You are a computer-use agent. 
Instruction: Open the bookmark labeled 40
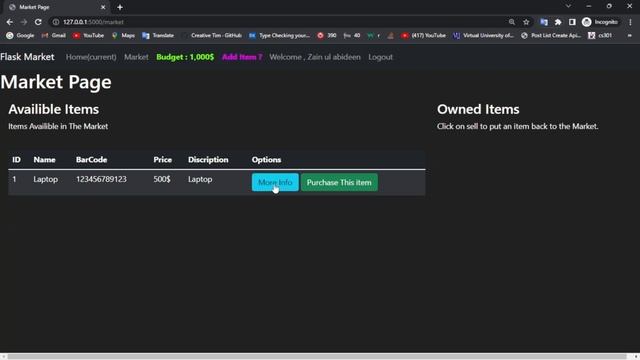352,36
